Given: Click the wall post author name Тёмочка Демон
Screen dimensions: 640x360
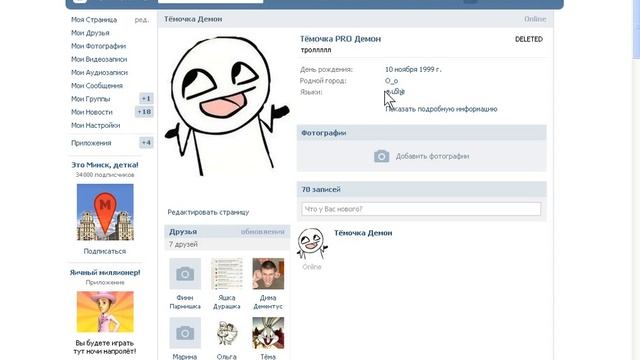Looking at the screenshot, I should [x=363, y=233].
